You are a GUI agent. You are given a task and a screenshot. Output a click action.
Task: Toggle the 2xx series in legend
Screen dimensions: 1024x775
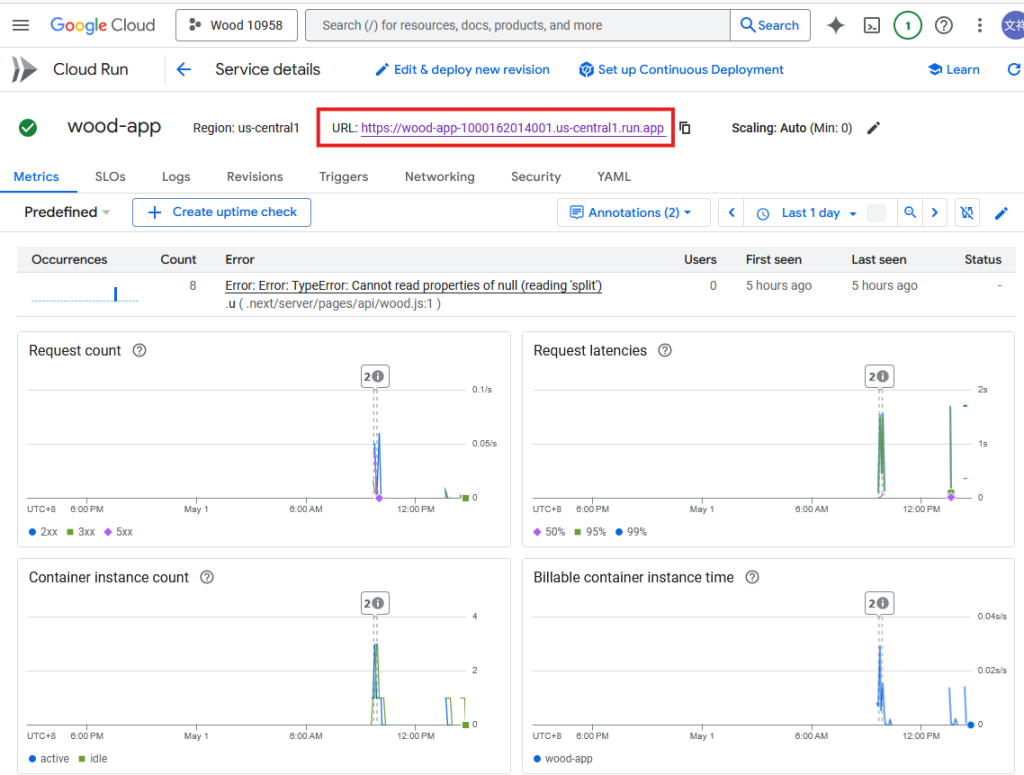(x=43, y=532)
